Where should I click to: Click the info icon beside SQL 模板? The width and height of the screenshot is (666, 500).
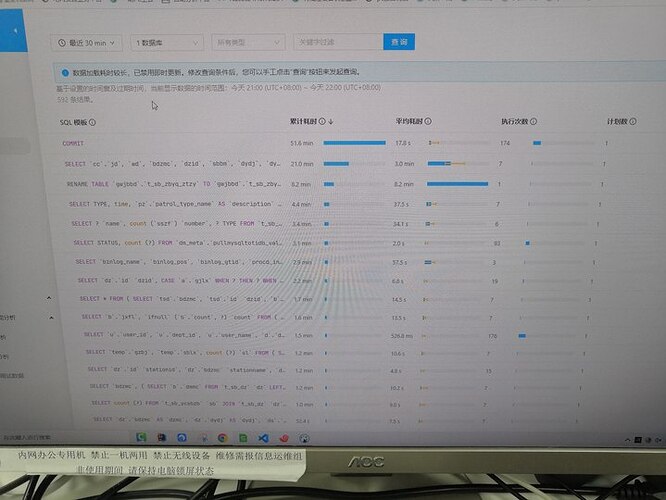(x=92, y=122)
